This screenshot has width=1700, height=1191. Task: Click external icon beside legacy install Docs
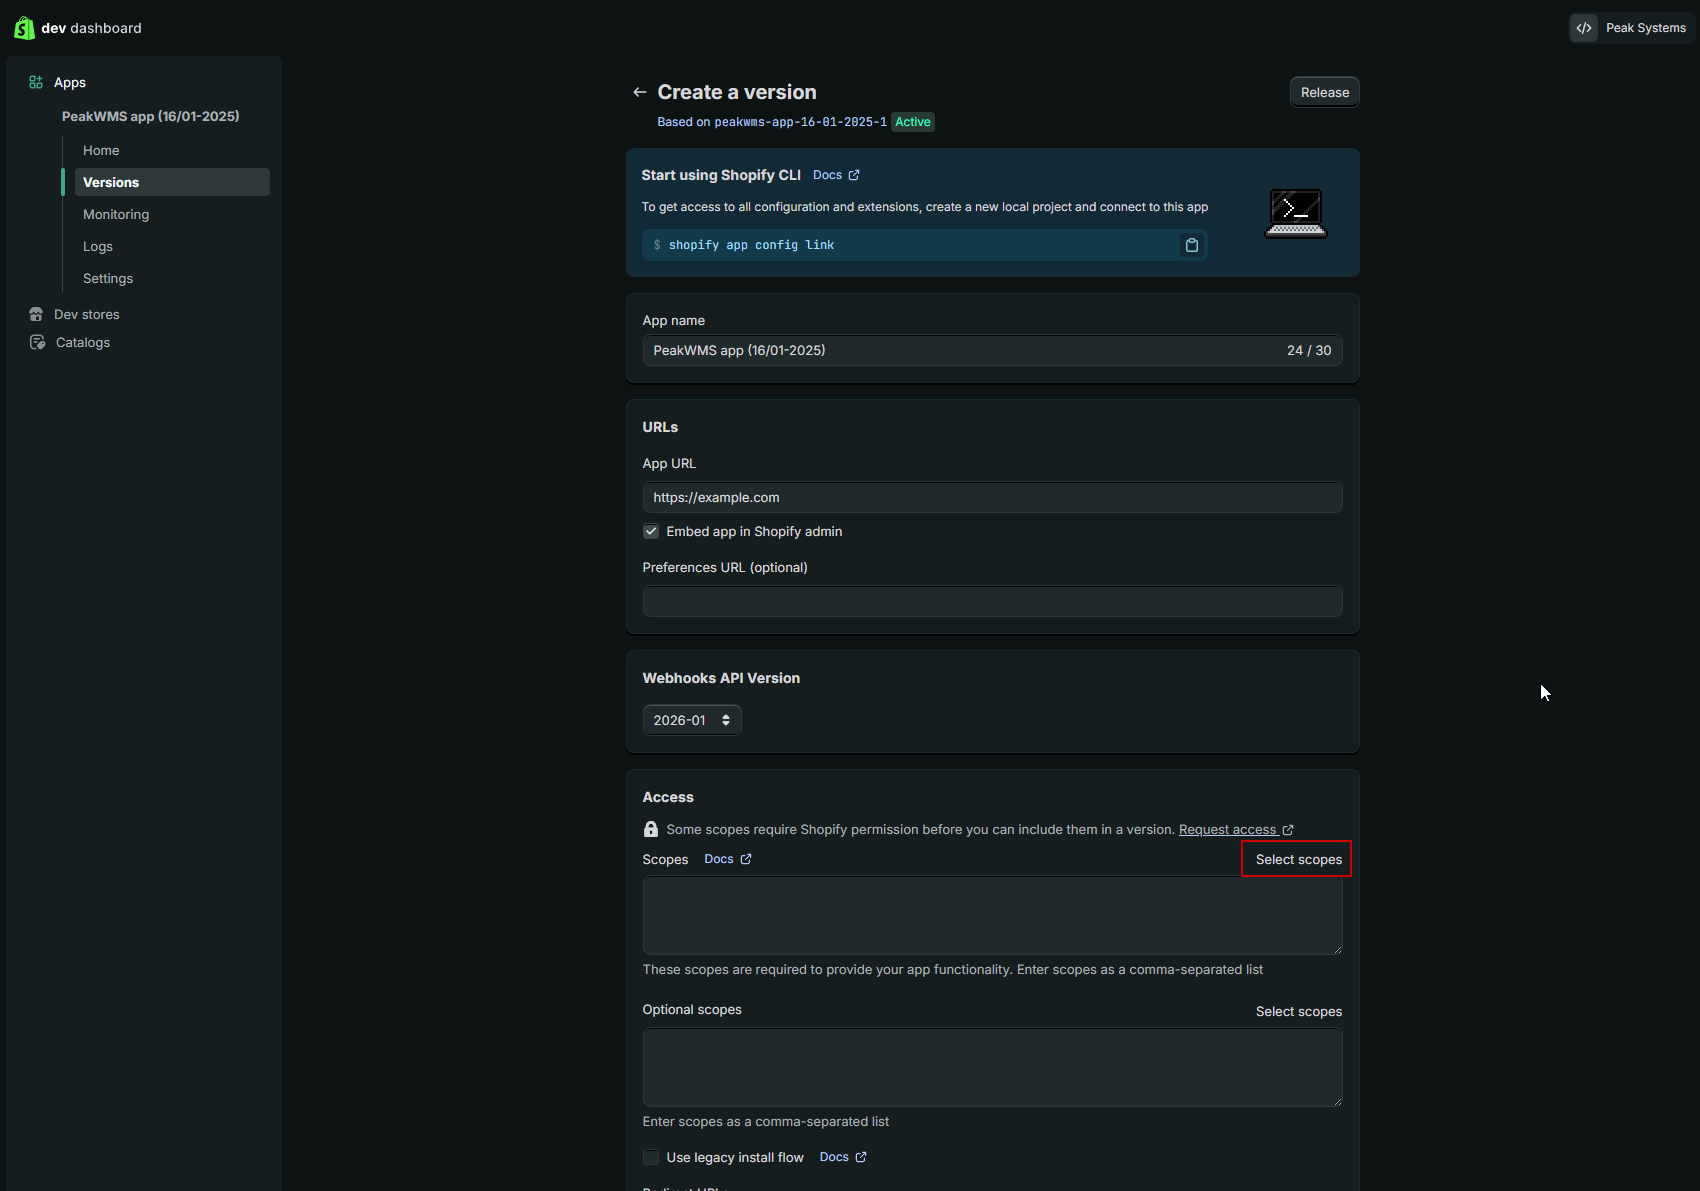[x=861, y=1157]
